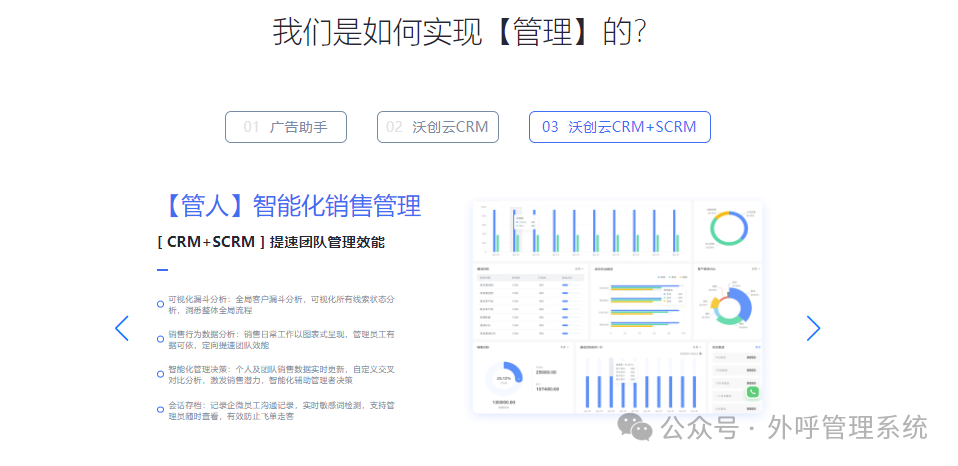The width and height of the screenshot is (958, 466).
Task: Click bullet circle beside 会话存档
Action: click(x=160, y=410)
